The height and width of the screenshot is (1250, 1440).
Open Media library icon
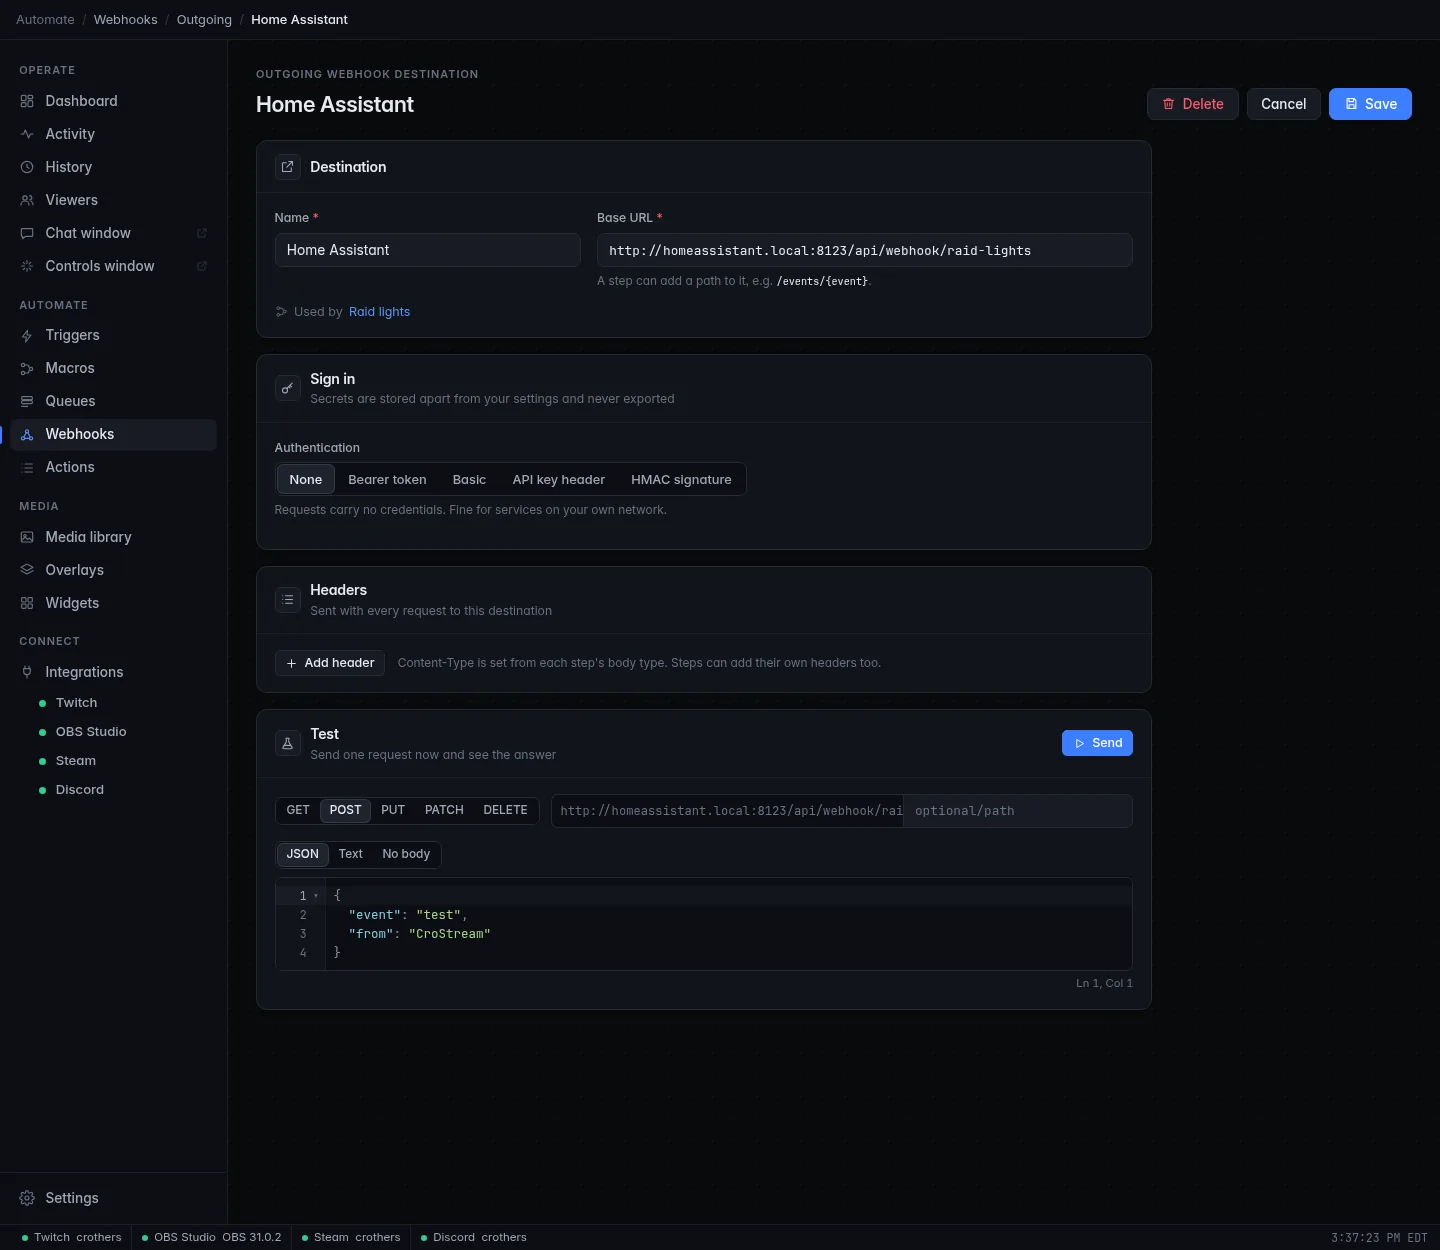click(27, 537)
